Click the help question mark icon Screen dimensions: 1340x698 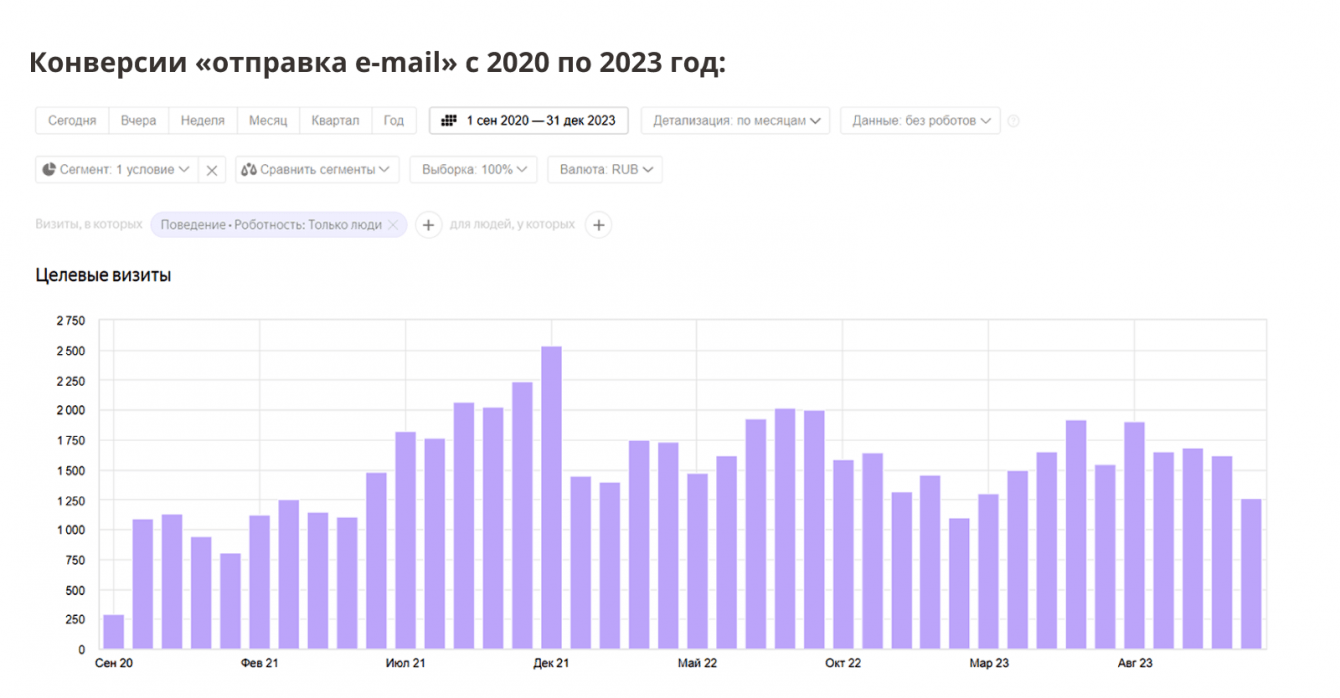1014,121
